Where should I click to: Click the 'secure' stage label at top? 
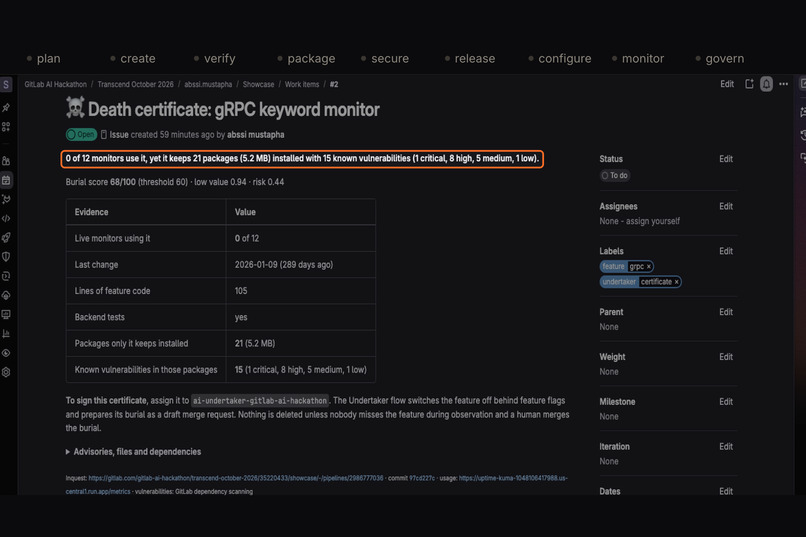390,59
